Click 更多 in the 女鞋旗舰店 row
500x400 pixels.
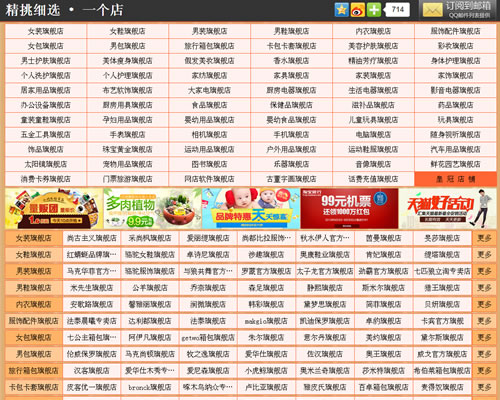484,255
